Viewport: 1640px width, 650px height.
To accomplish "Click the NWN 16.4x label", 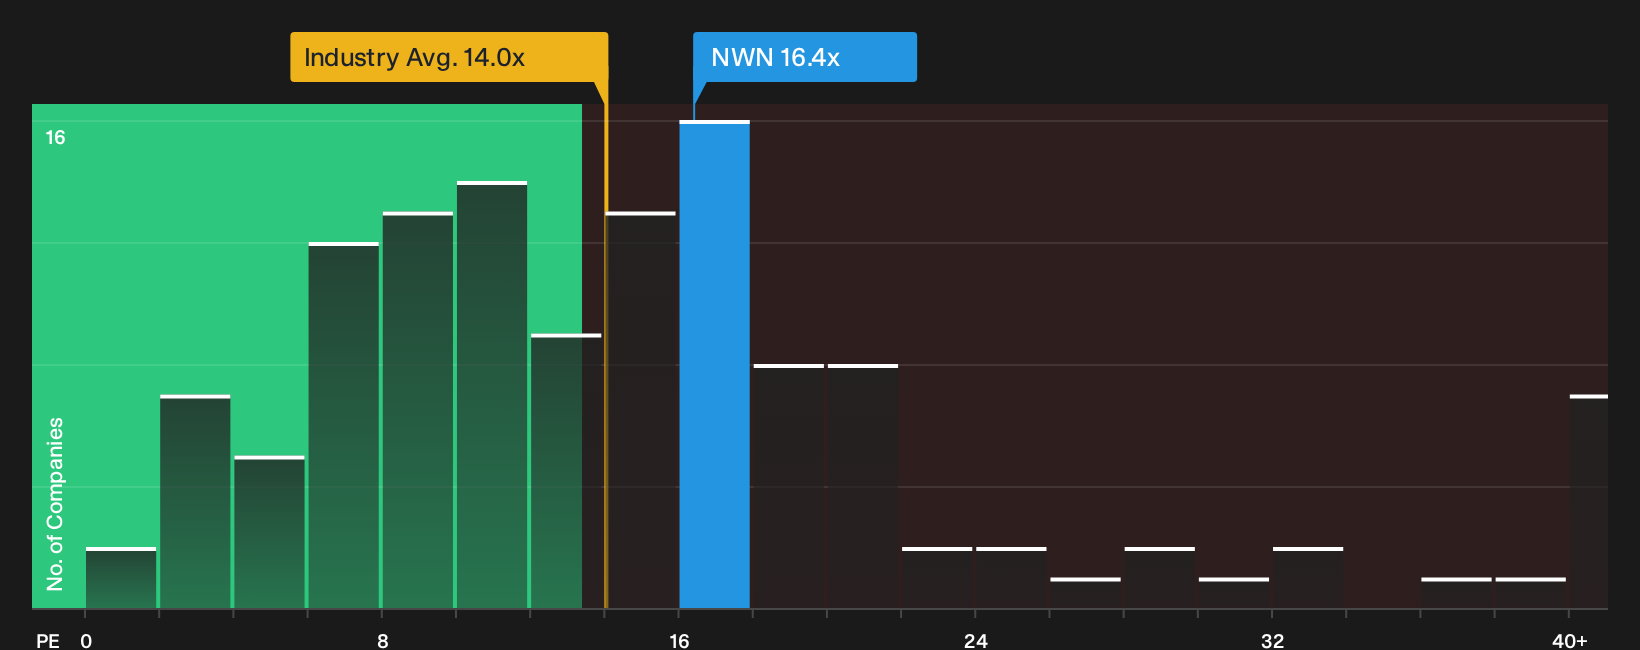I will coord(805,57).
